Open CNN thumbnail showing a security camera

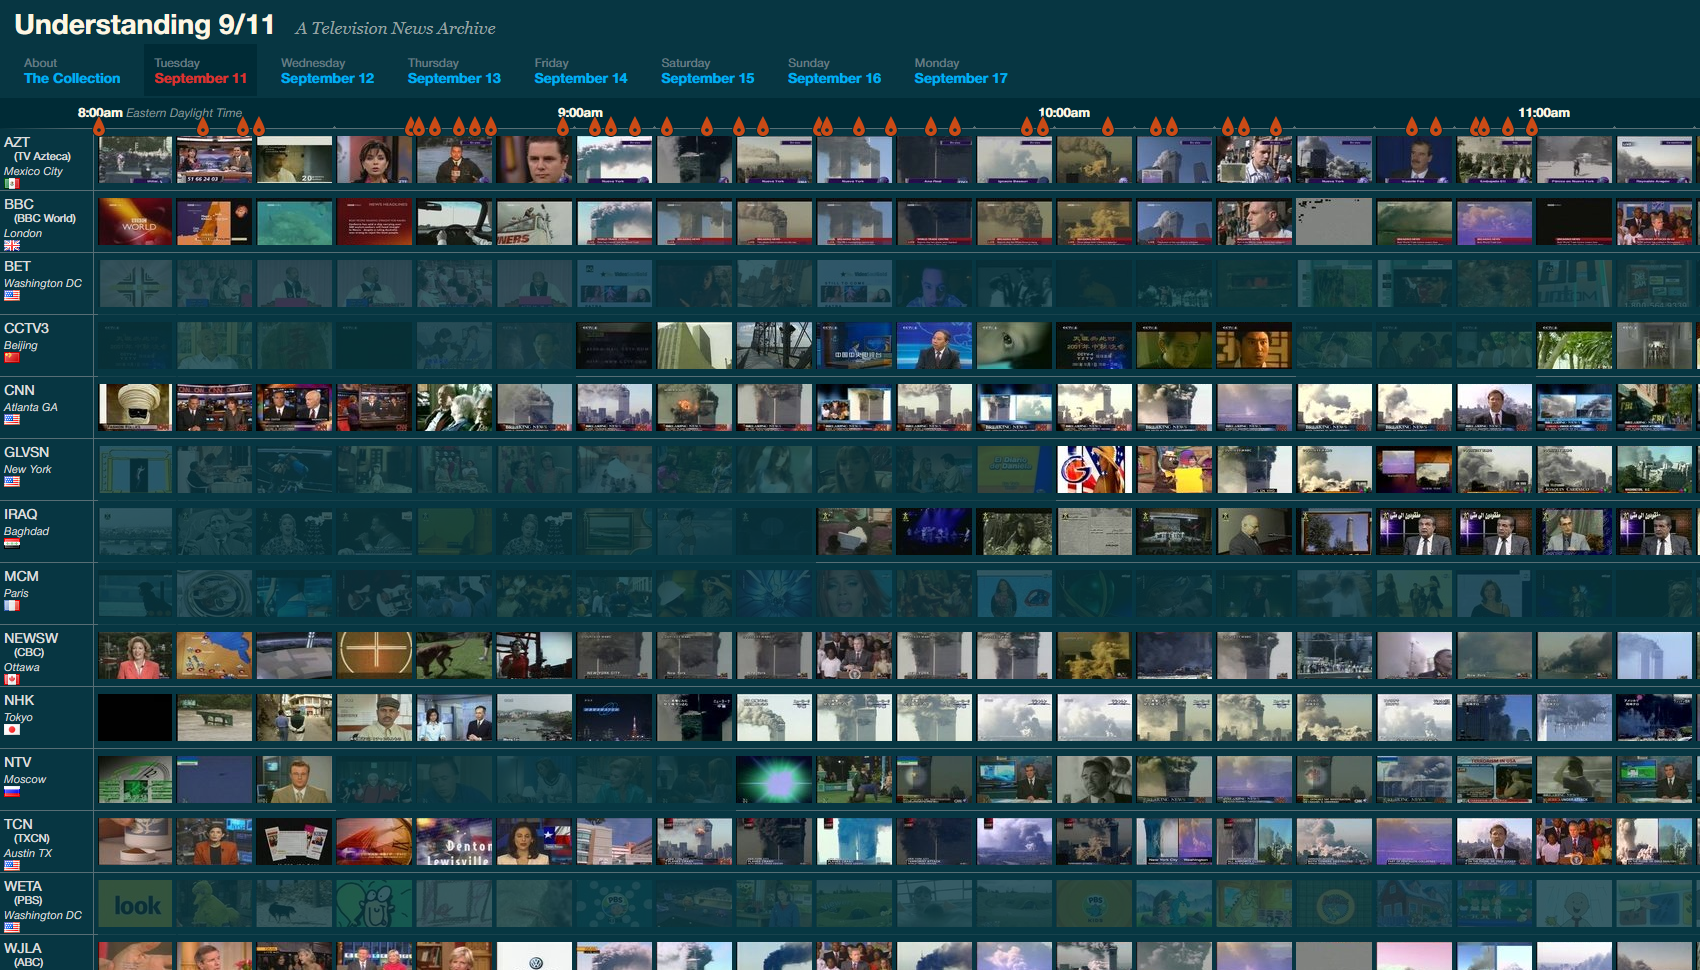(x=135, y=408)
